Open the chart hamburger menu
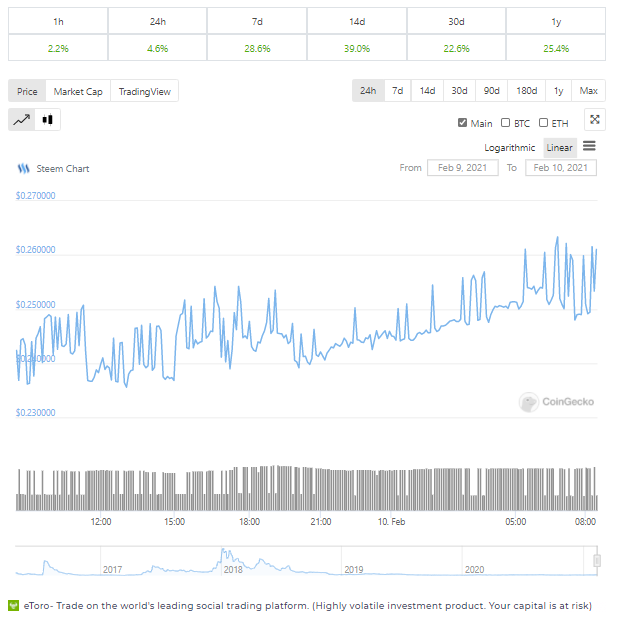This screenshot has width=622, height=624. tap(589, 146)
